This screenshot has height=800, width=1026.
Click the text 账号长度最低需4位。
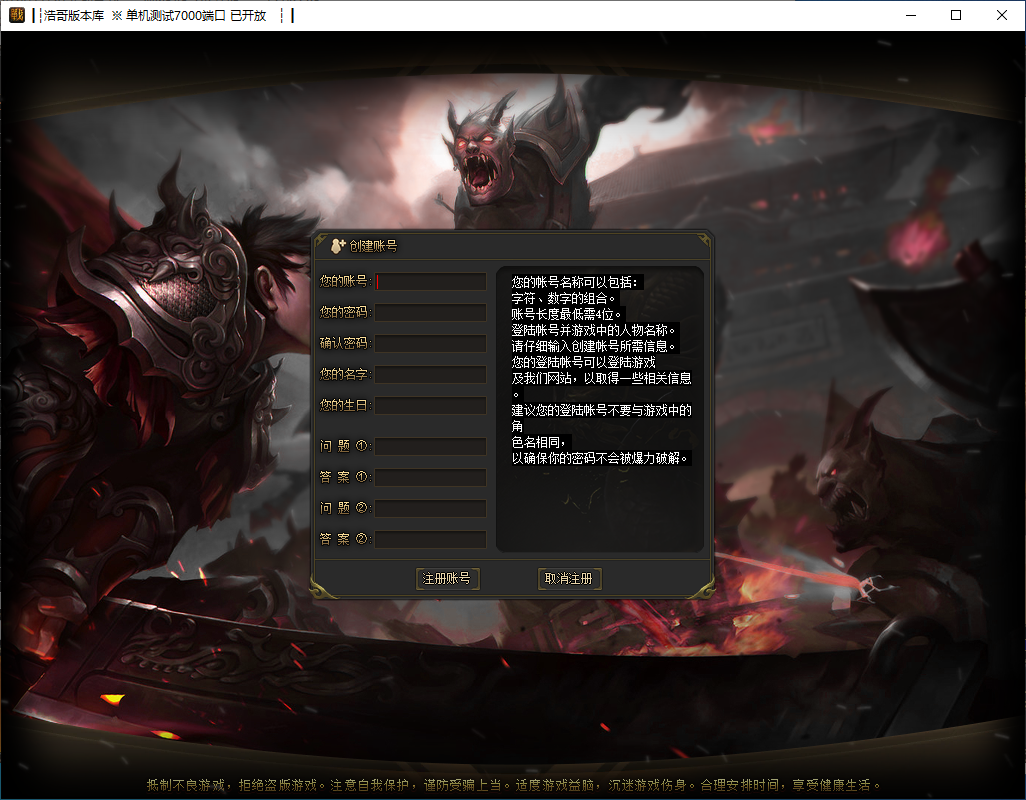[x=567, y=314]
